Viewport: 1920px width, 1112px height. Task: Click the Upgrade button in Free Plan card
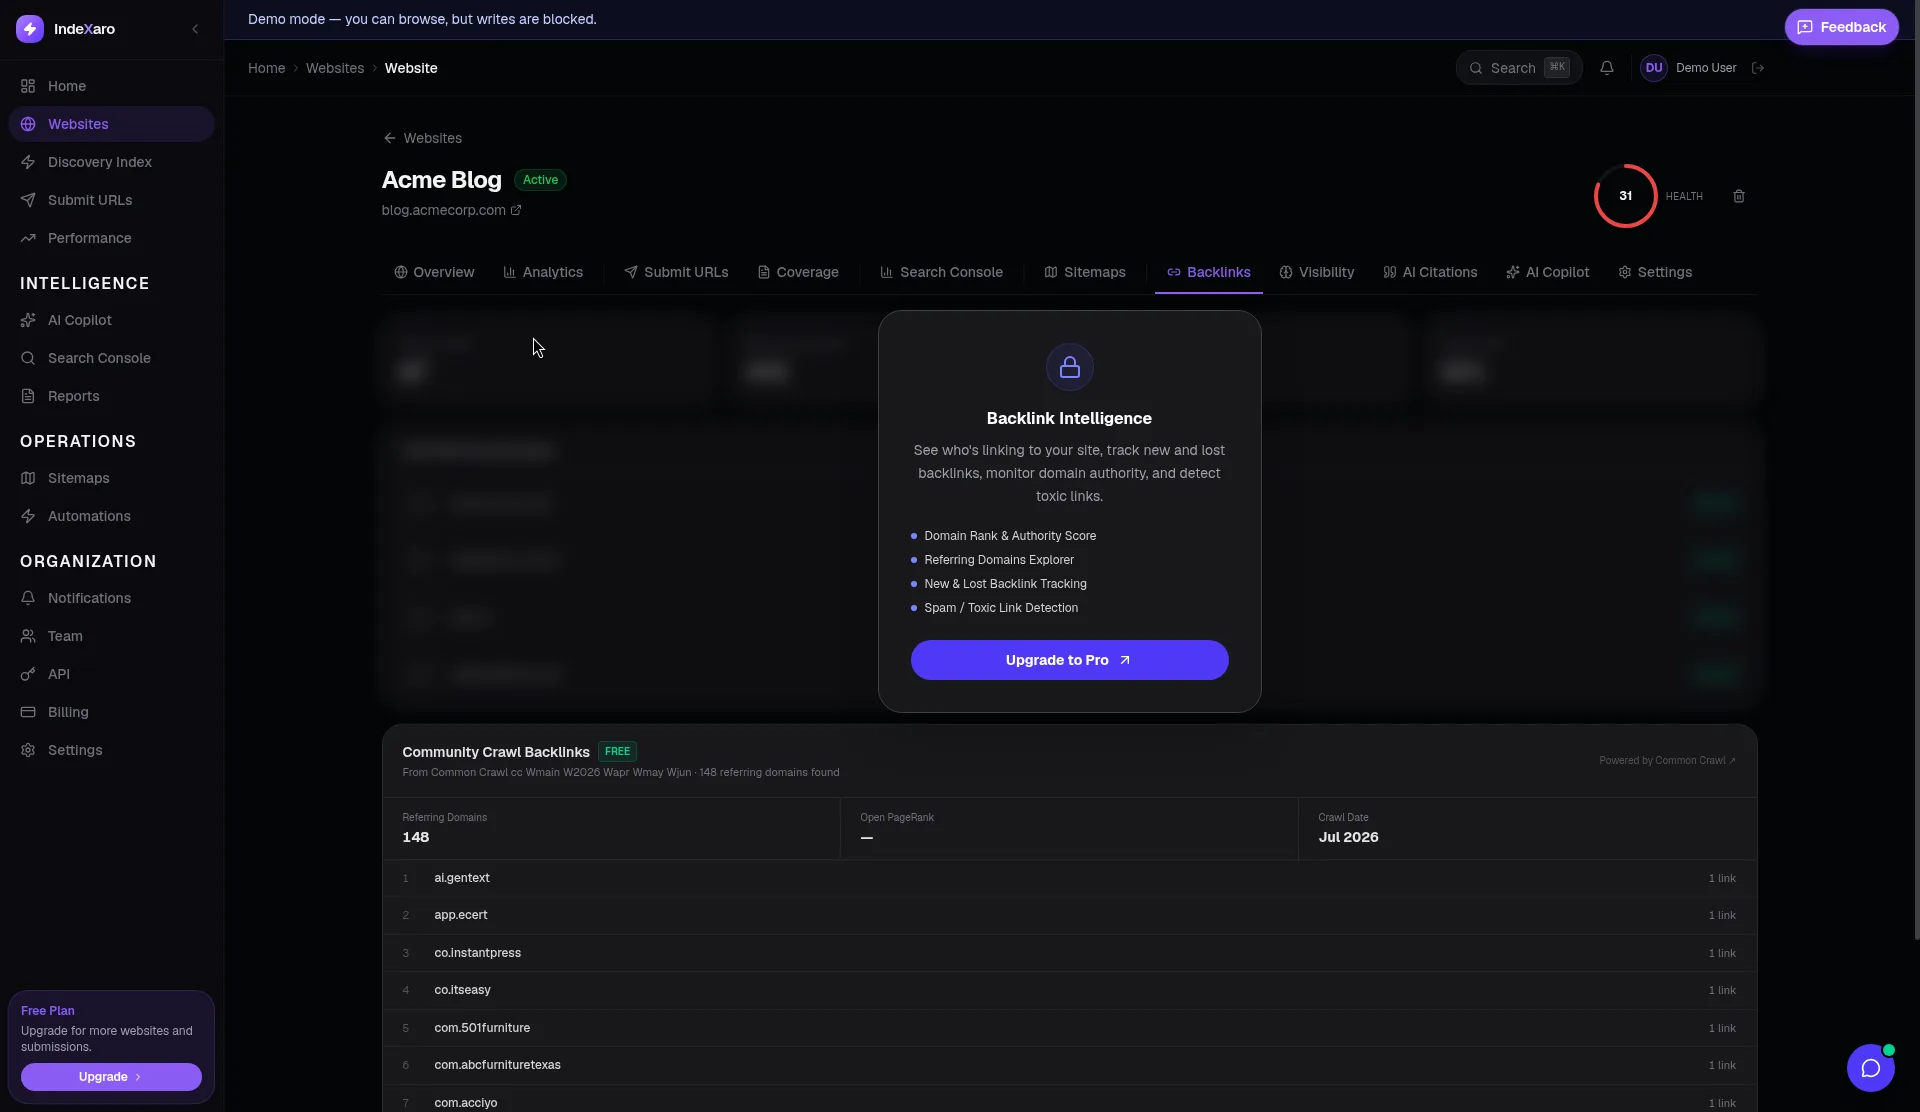click(x=111, y=1077)
